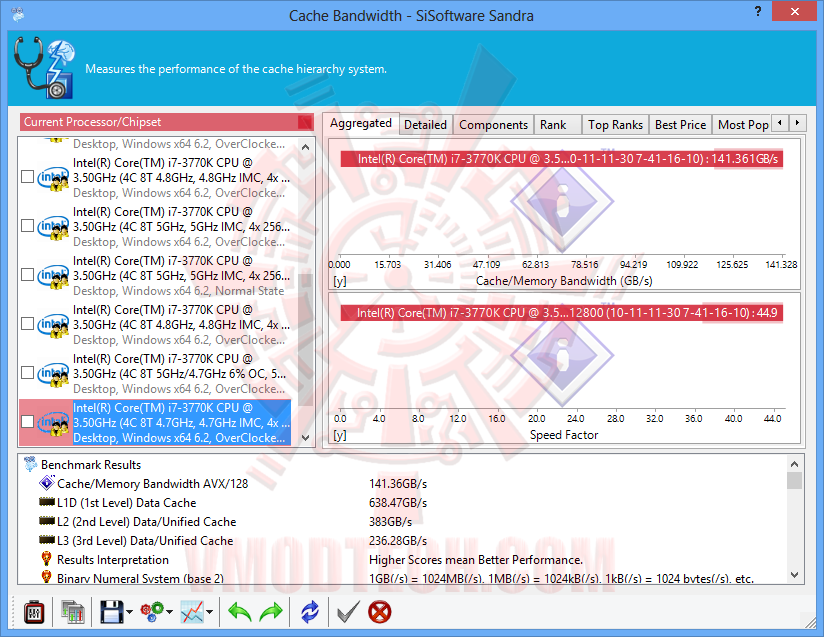Close the Cache Bandwidth window
The width and height of the screenshot is (824, 637).
[x=794, y=11]
